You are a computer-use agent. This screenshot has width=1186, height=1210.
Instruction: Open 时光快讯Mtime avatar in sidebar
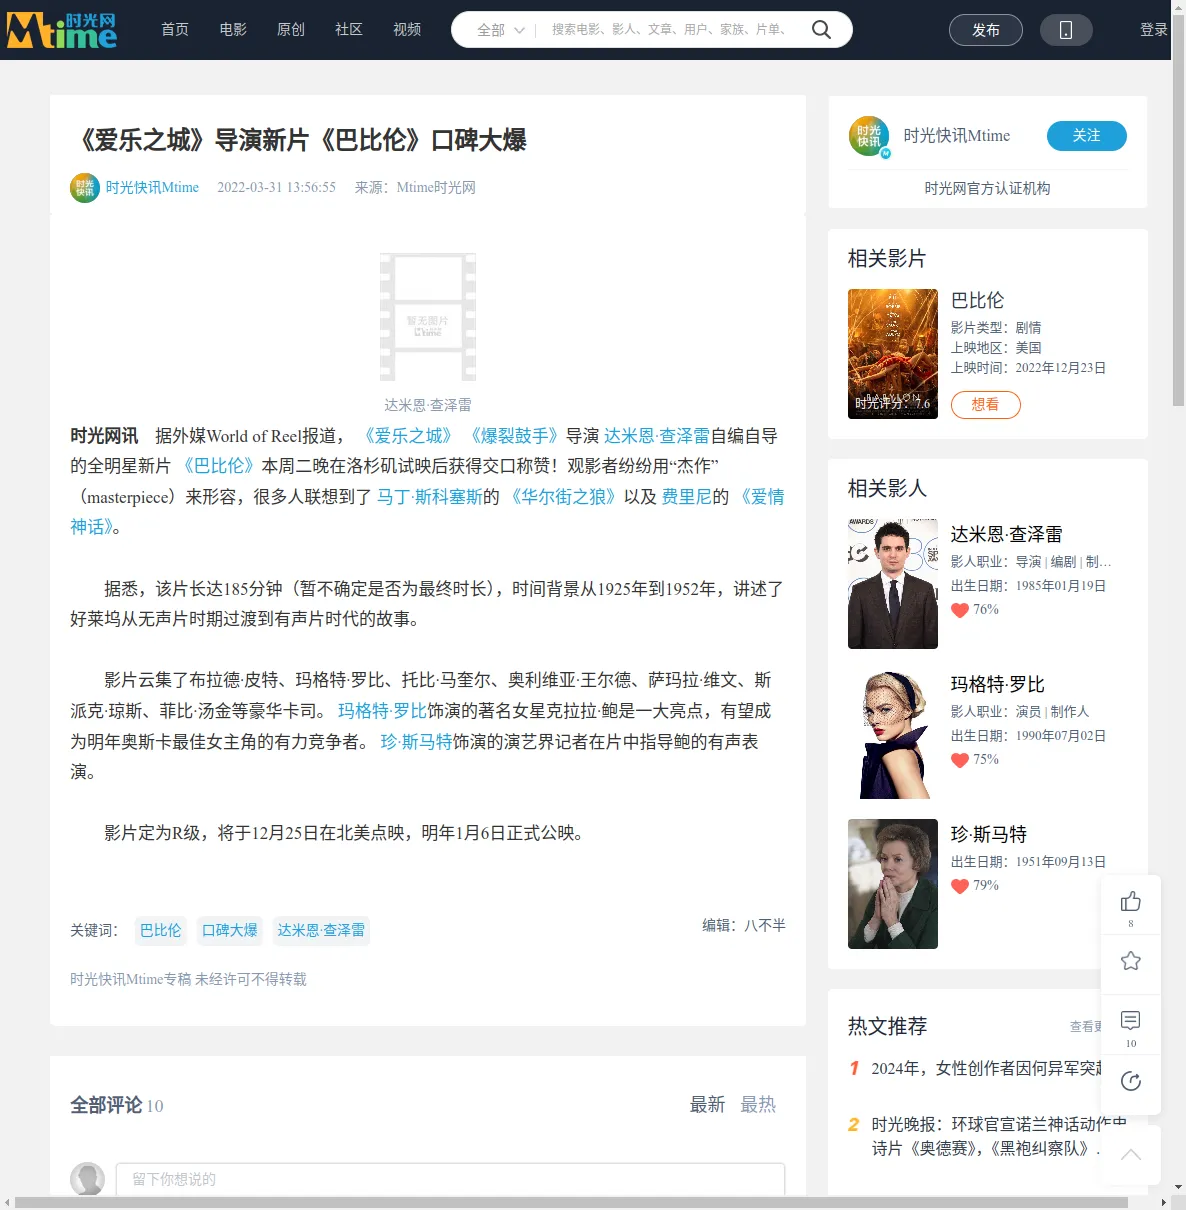(x=869, y=136)
